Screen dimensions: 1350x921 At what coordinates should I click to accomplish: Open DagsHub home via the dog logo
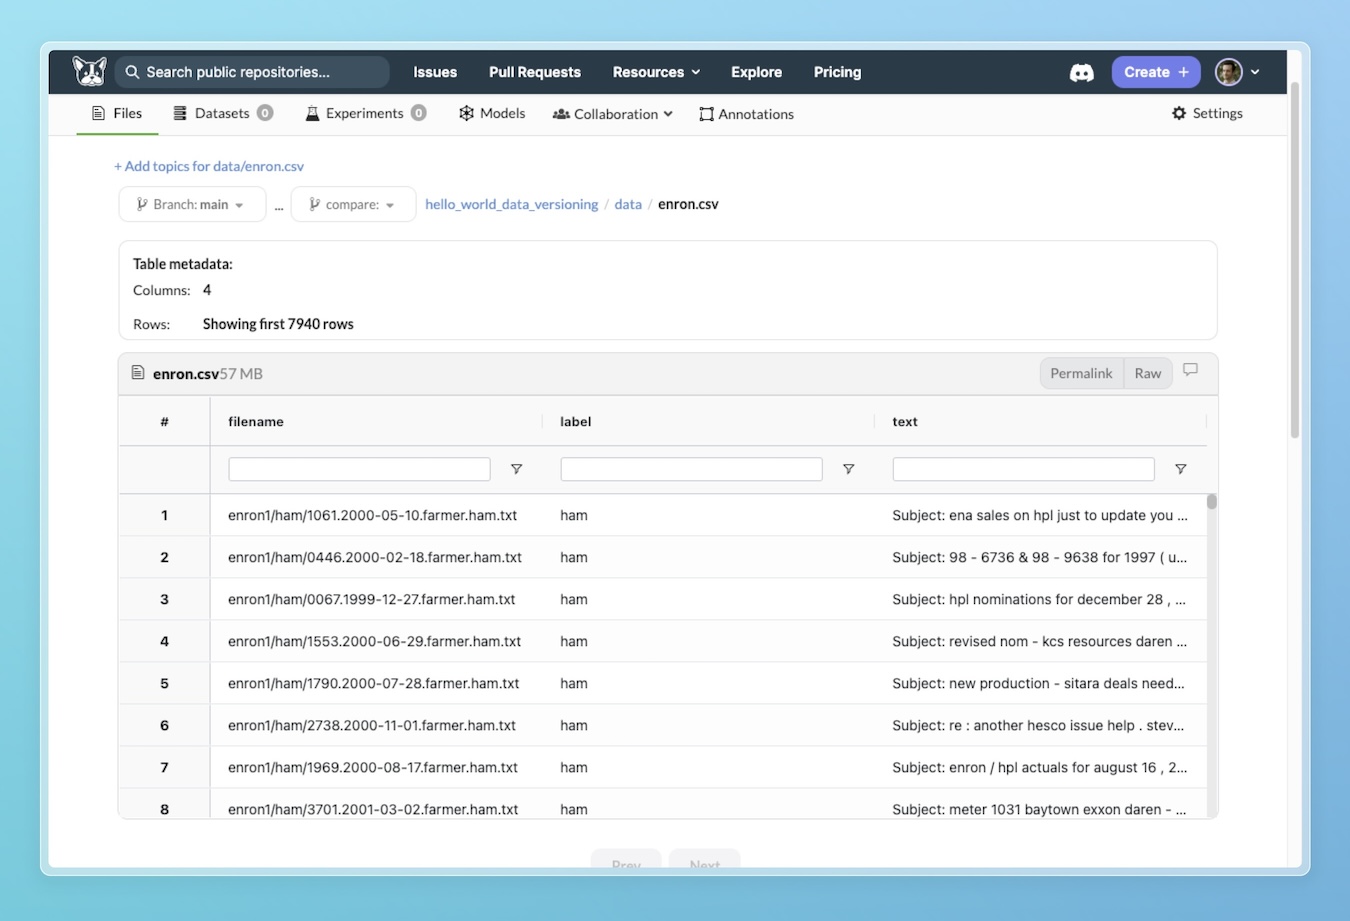coord(89,70)
